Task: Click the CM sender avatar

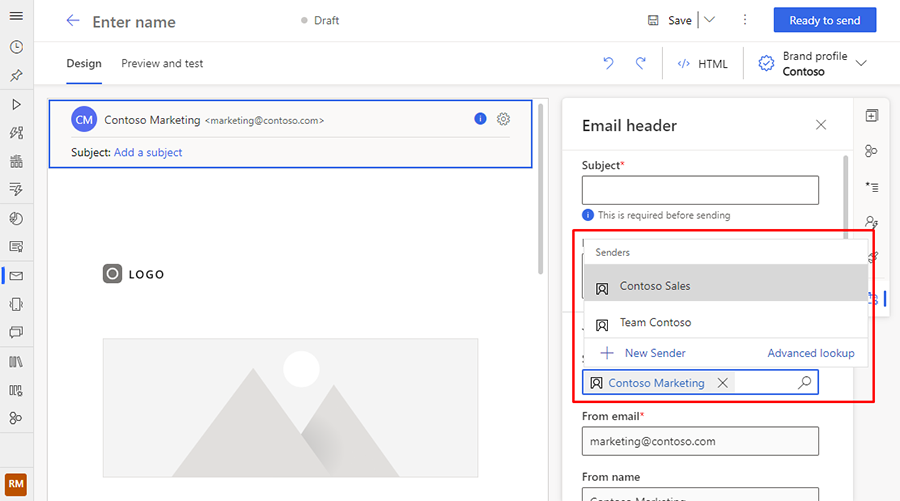Action: [x=84, y=119]
